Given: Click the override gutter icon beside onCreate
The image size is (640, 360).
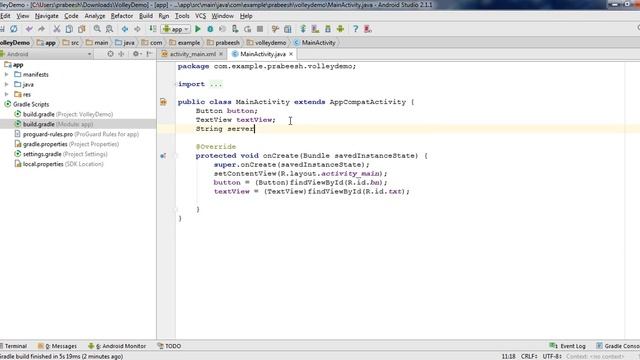Looking at the screenshot, I should point(163,156).
